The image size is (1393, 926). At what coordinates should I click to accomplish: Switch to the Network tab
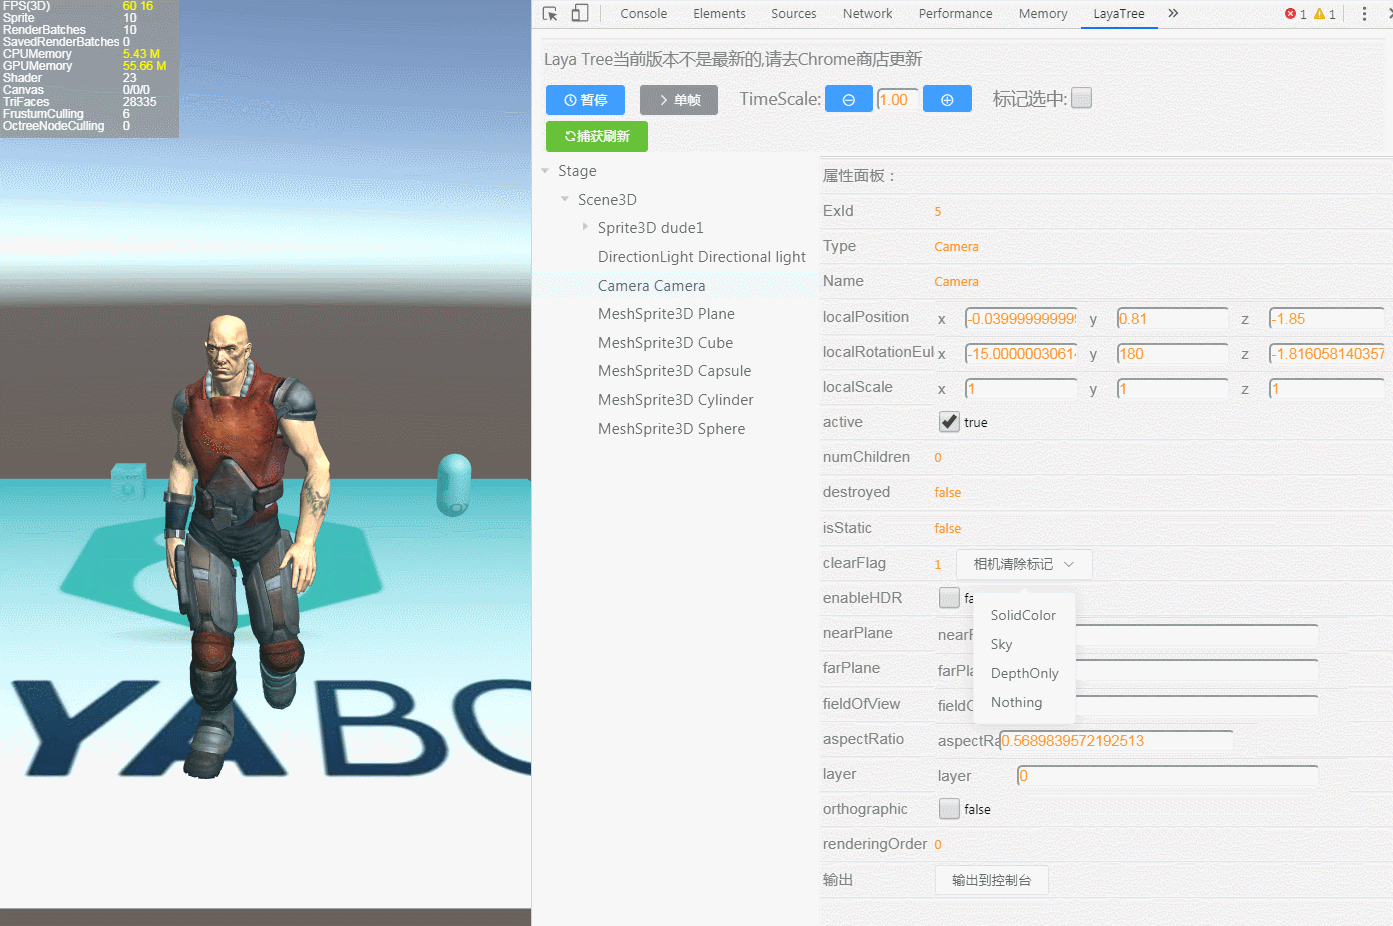click(x=868, y=14)
